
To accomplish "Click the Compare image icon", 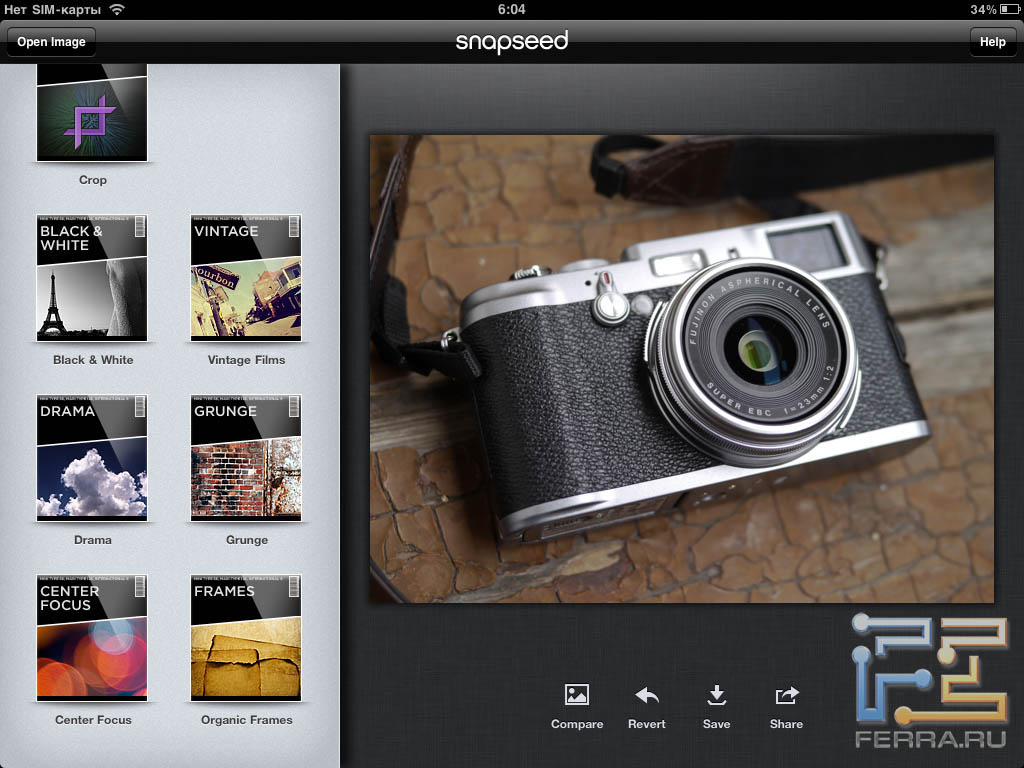I will pos(577,695).
